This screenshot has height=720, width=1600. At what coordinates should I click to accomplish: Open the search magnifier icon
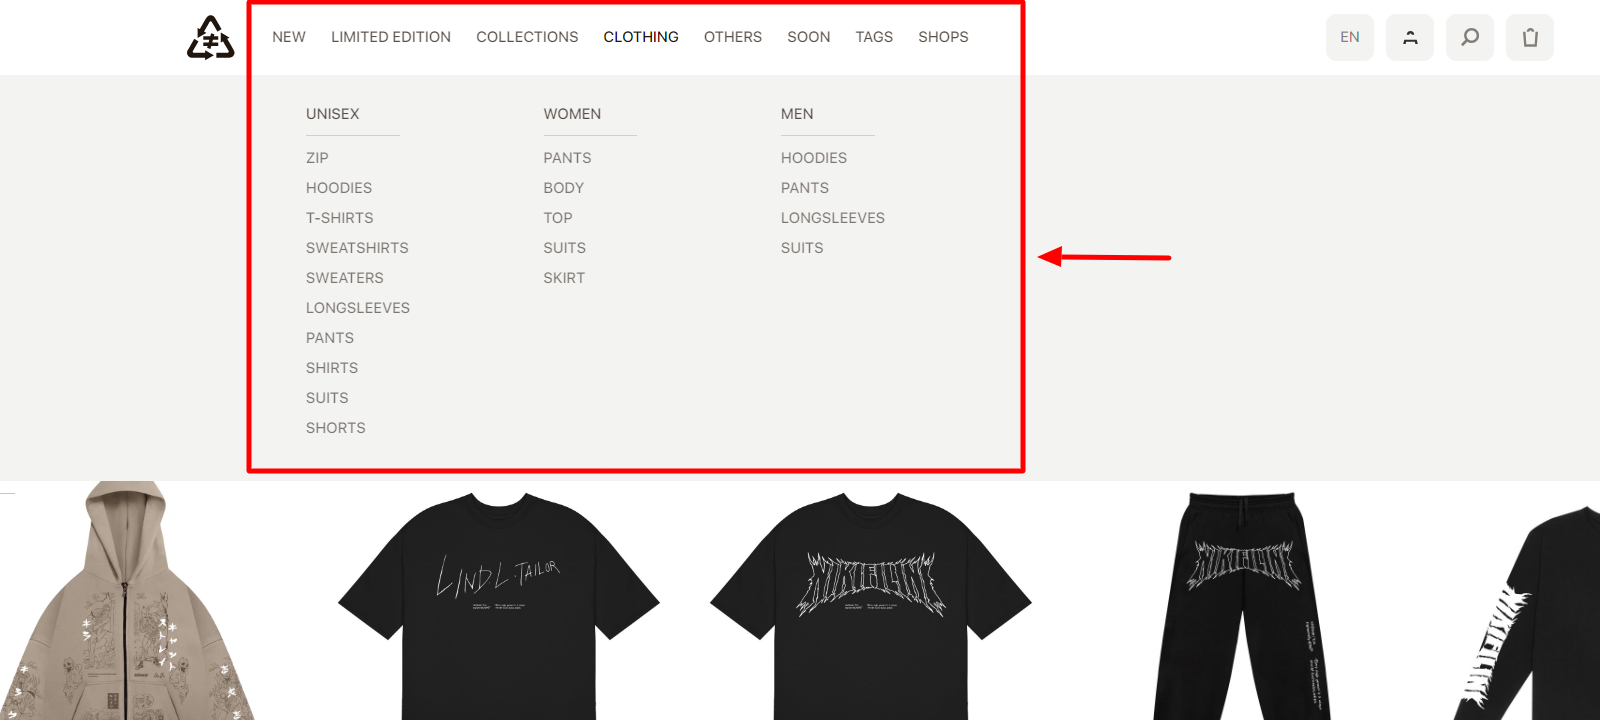point(1470,37)
